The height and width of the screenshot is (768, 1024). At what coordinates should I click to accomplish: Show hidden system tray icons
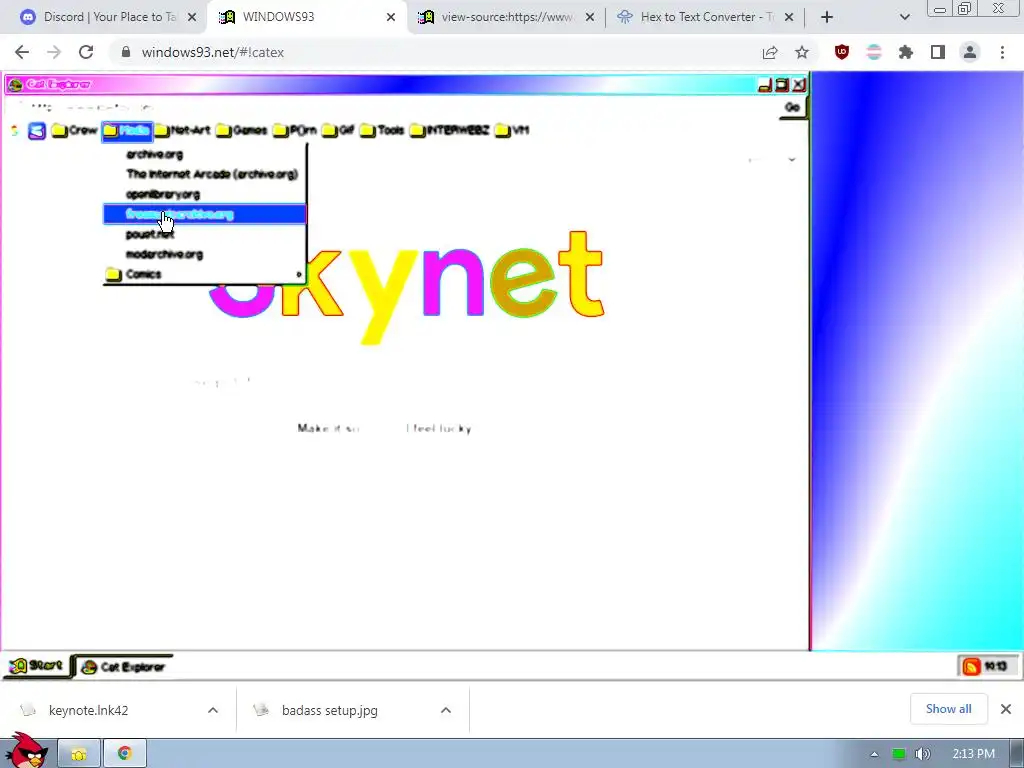[x=874, y=754]
